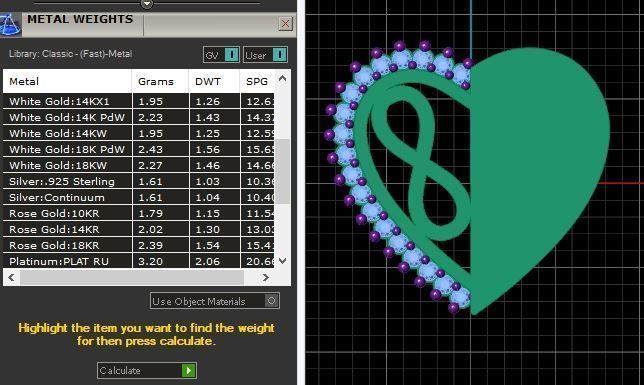Viewport: 644px width, 385px height.
Task: Select the Platinum:PLAT RU row
Action: (138, 261)
